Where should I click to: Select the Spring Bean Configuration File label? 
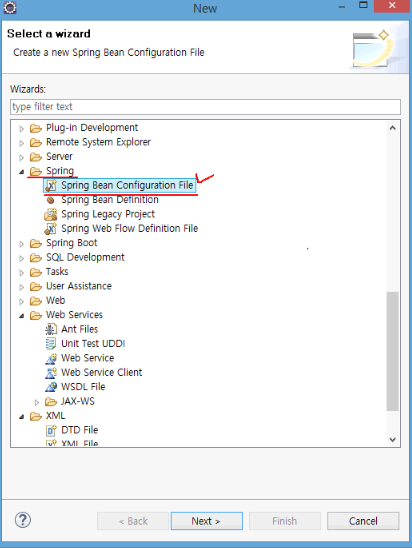(127, 185)
